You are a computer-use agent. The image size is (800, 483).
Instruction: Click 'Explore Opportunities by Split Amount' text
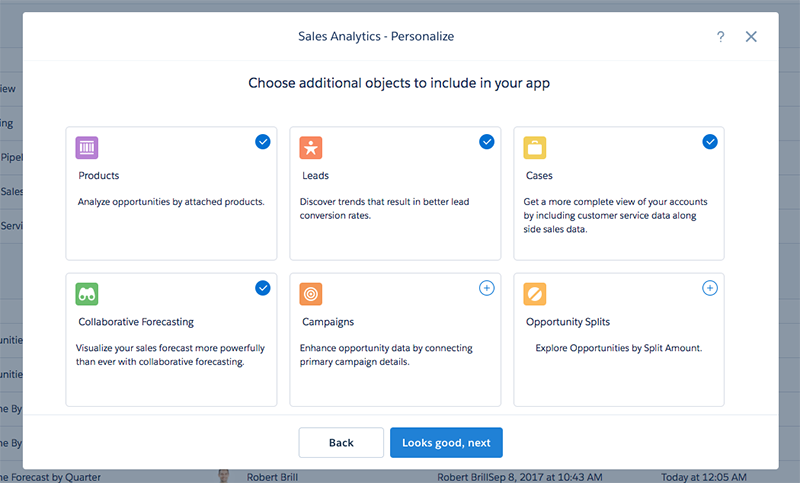coord(619,348)
